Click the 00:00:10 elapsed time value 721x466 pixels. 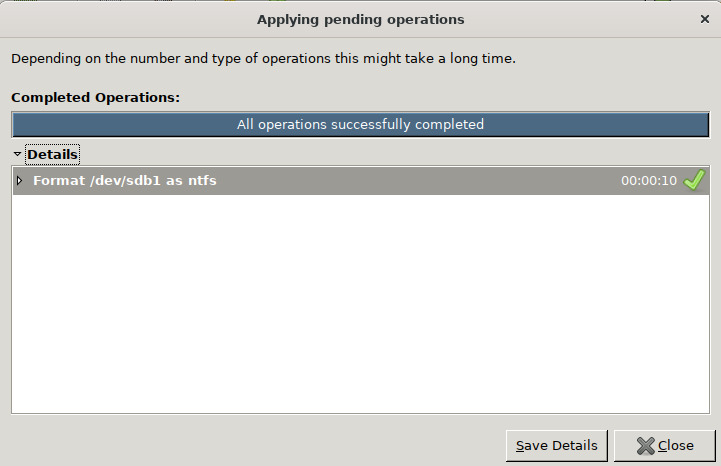648,181
